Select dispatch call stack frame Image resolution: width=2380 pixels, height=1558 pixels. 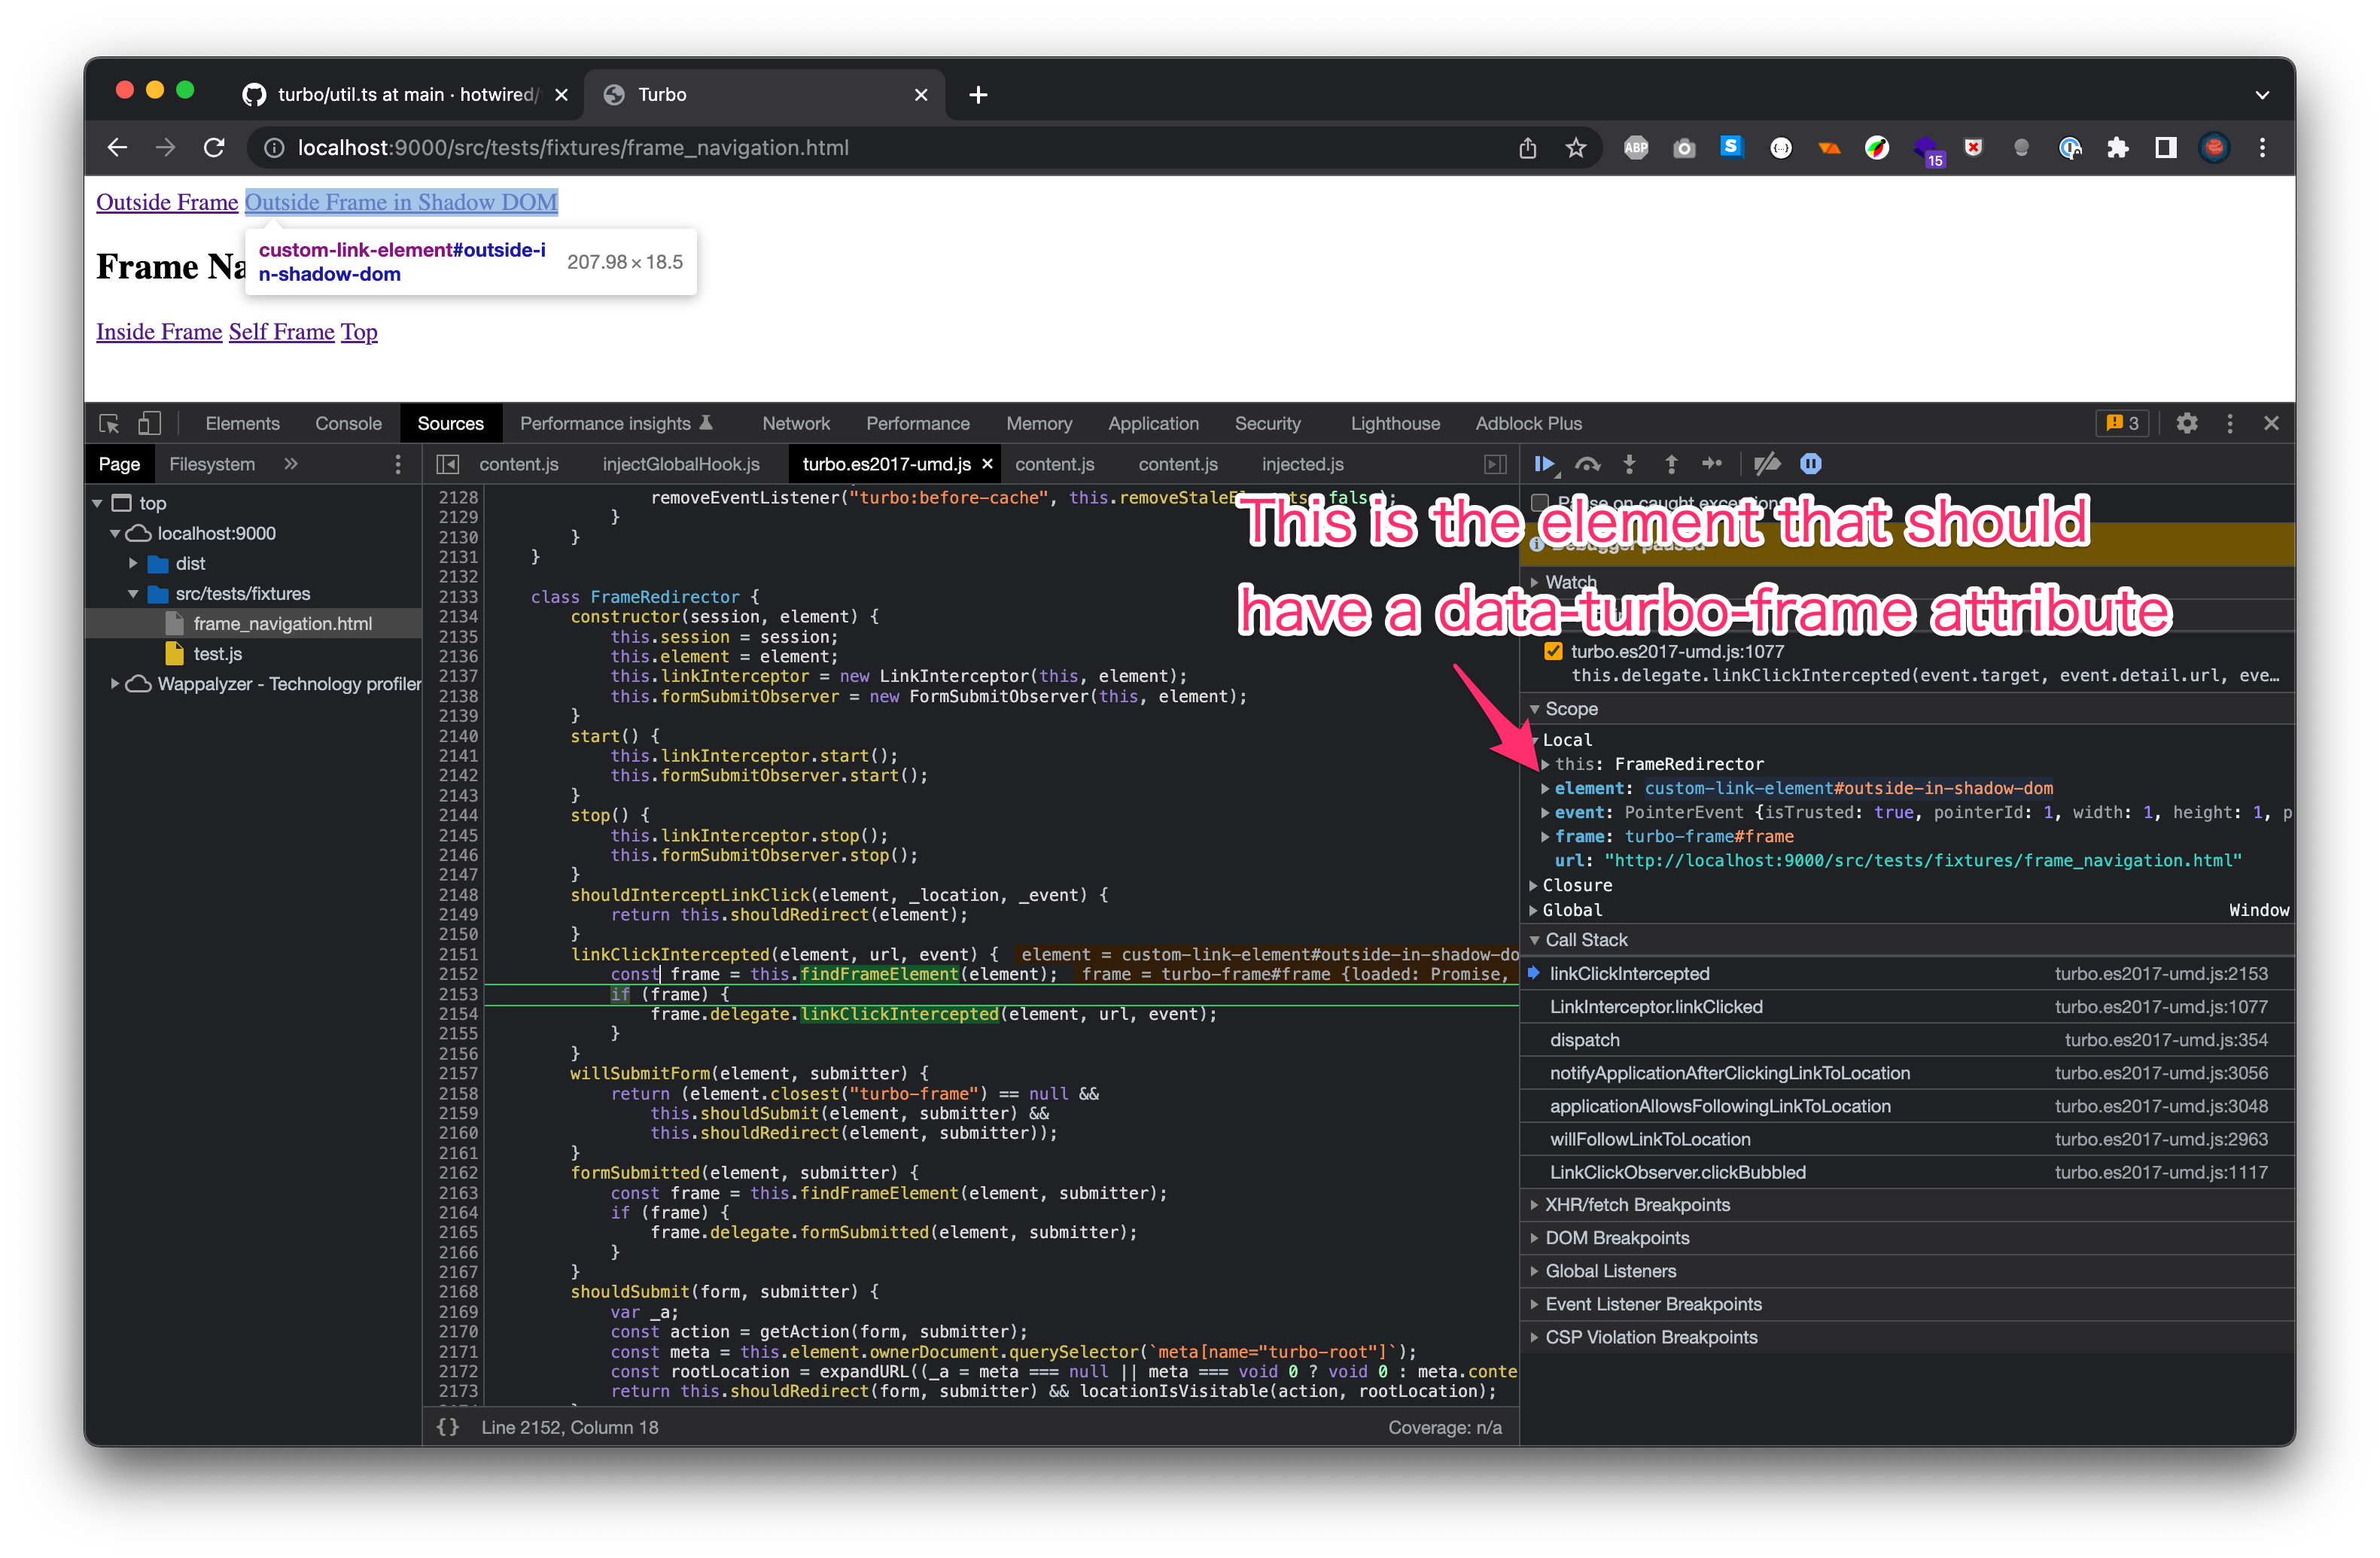pos(1909,1040)
